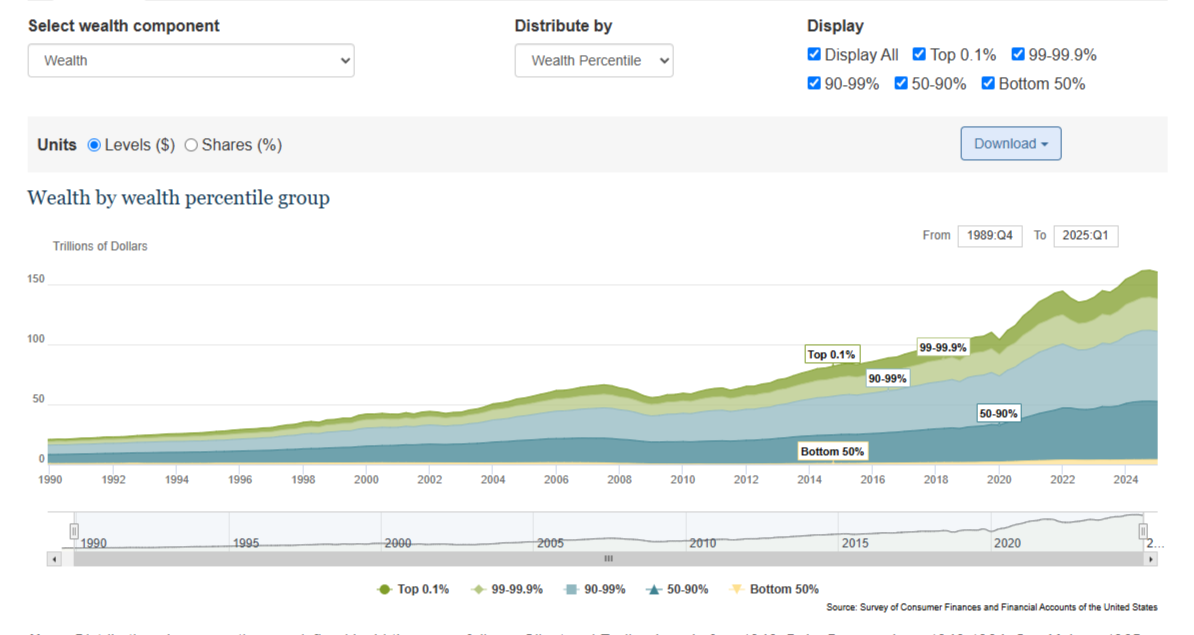Toggle the 99-99.9% display checkbox

[1018, 54]
